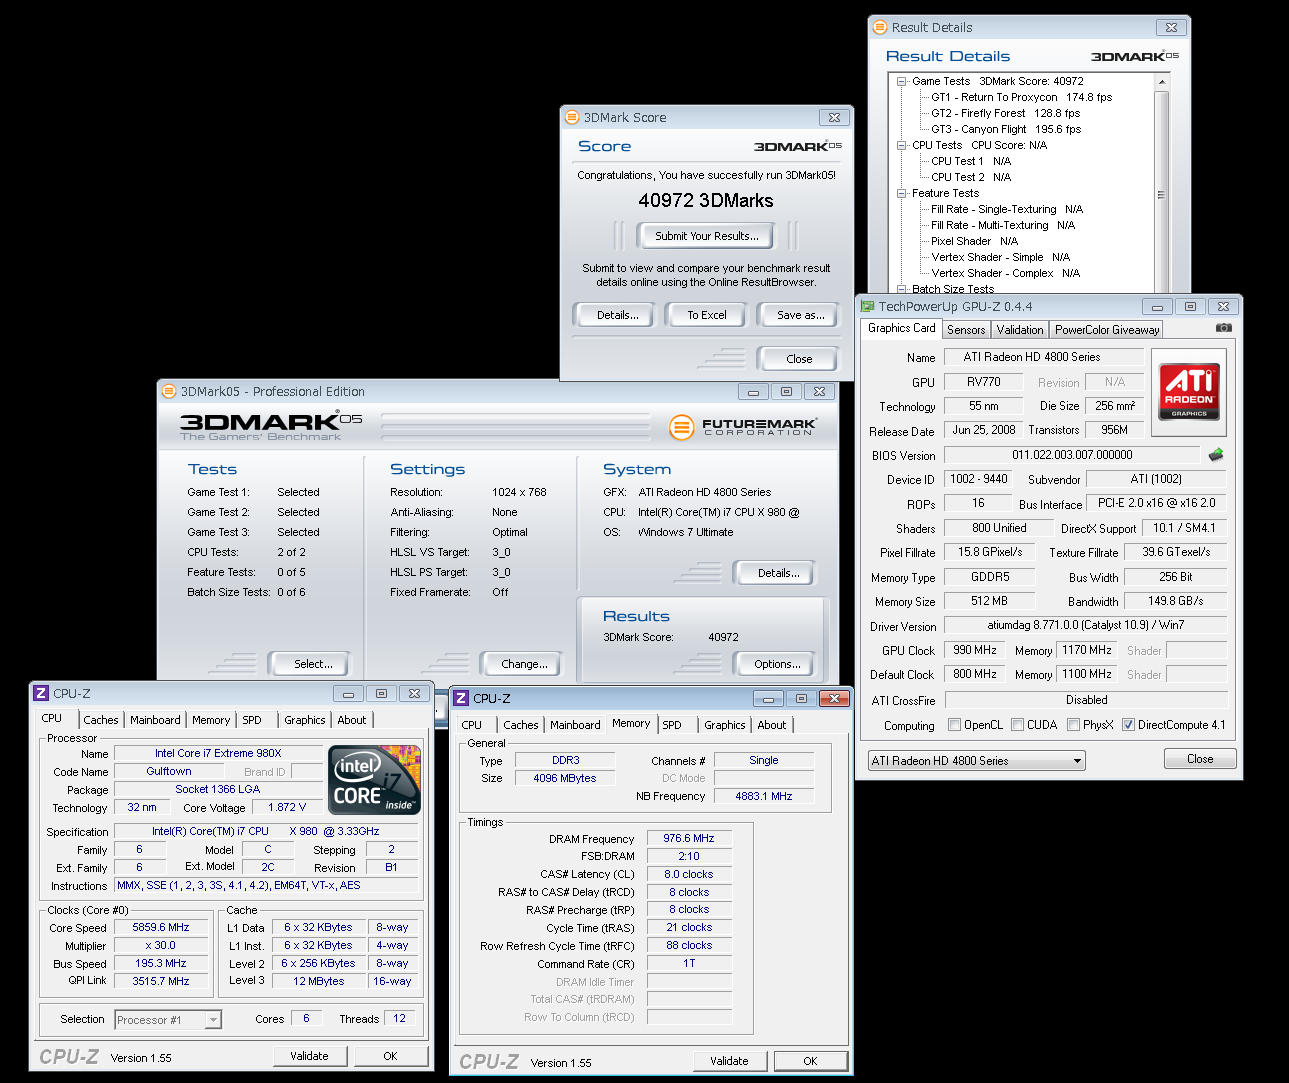Screen dimensions: 1289x1083
Task: Open the Processor #1 selection dropdown in CPU-Z
Action: coord(168,1020)
